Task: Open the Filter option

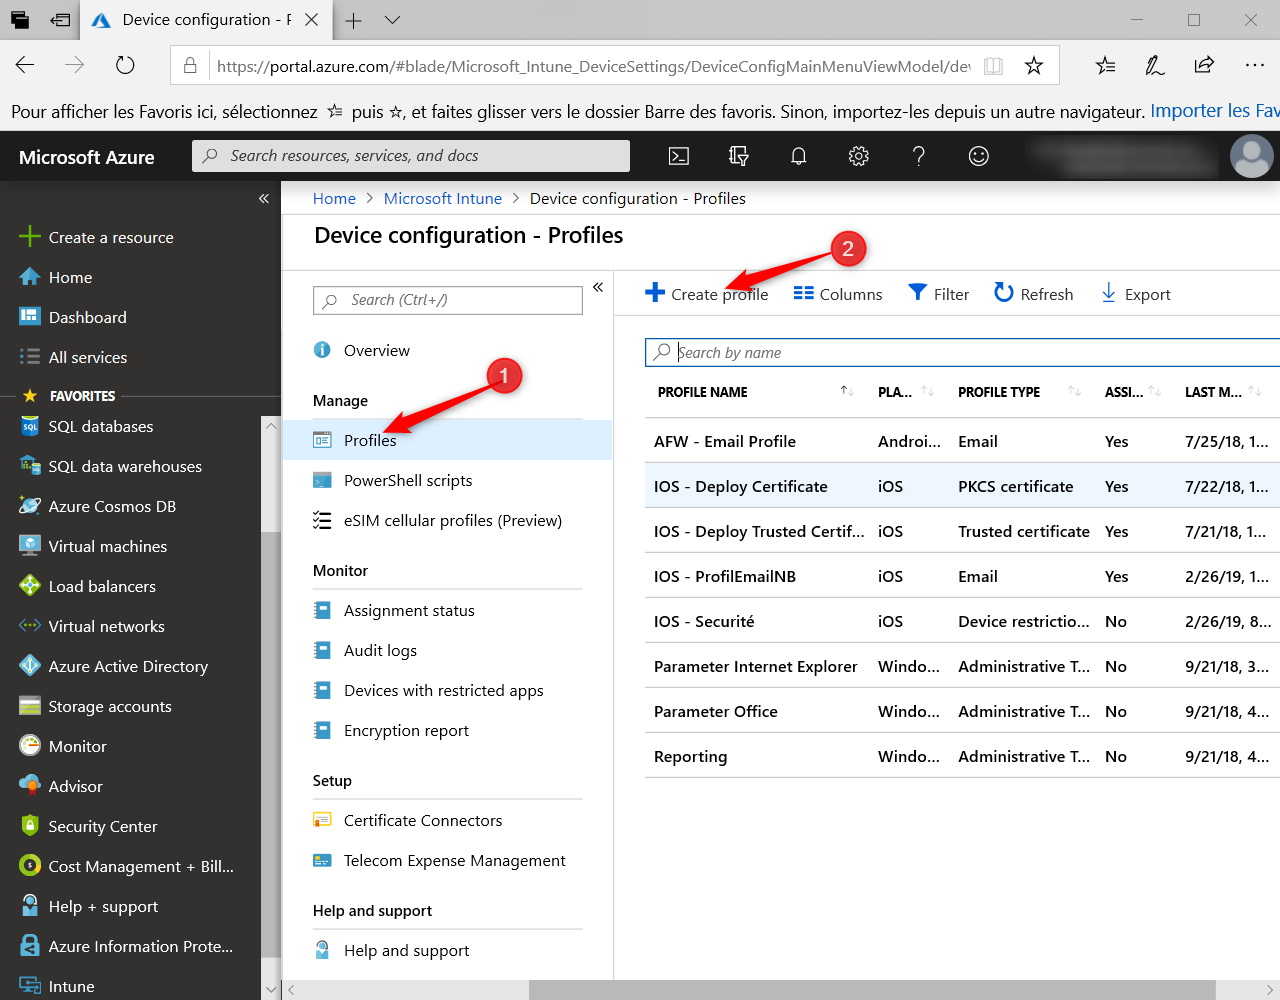Action: click(938, 294)
